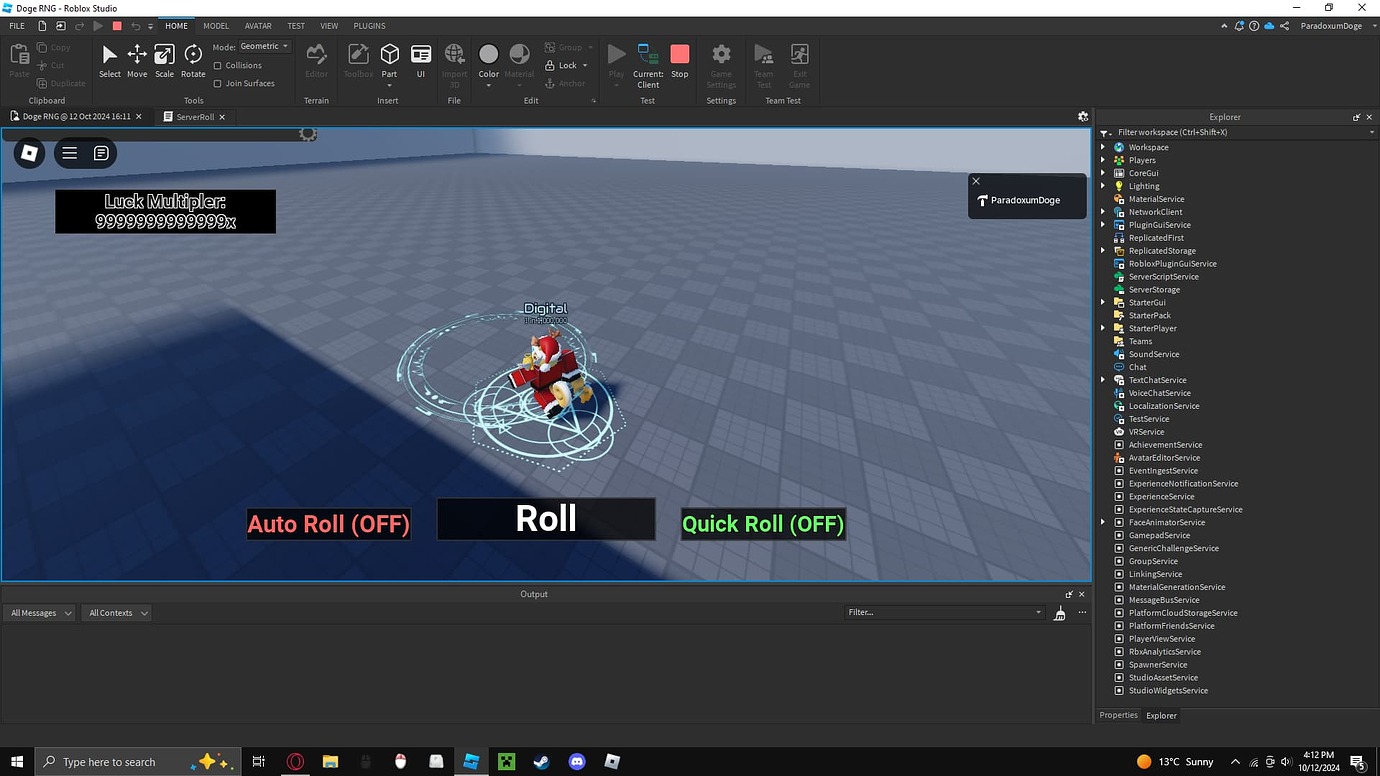Open the Color picker for parts
Image resolution: width=1380 pixels, height=776 pixels.
click(488, 57)
